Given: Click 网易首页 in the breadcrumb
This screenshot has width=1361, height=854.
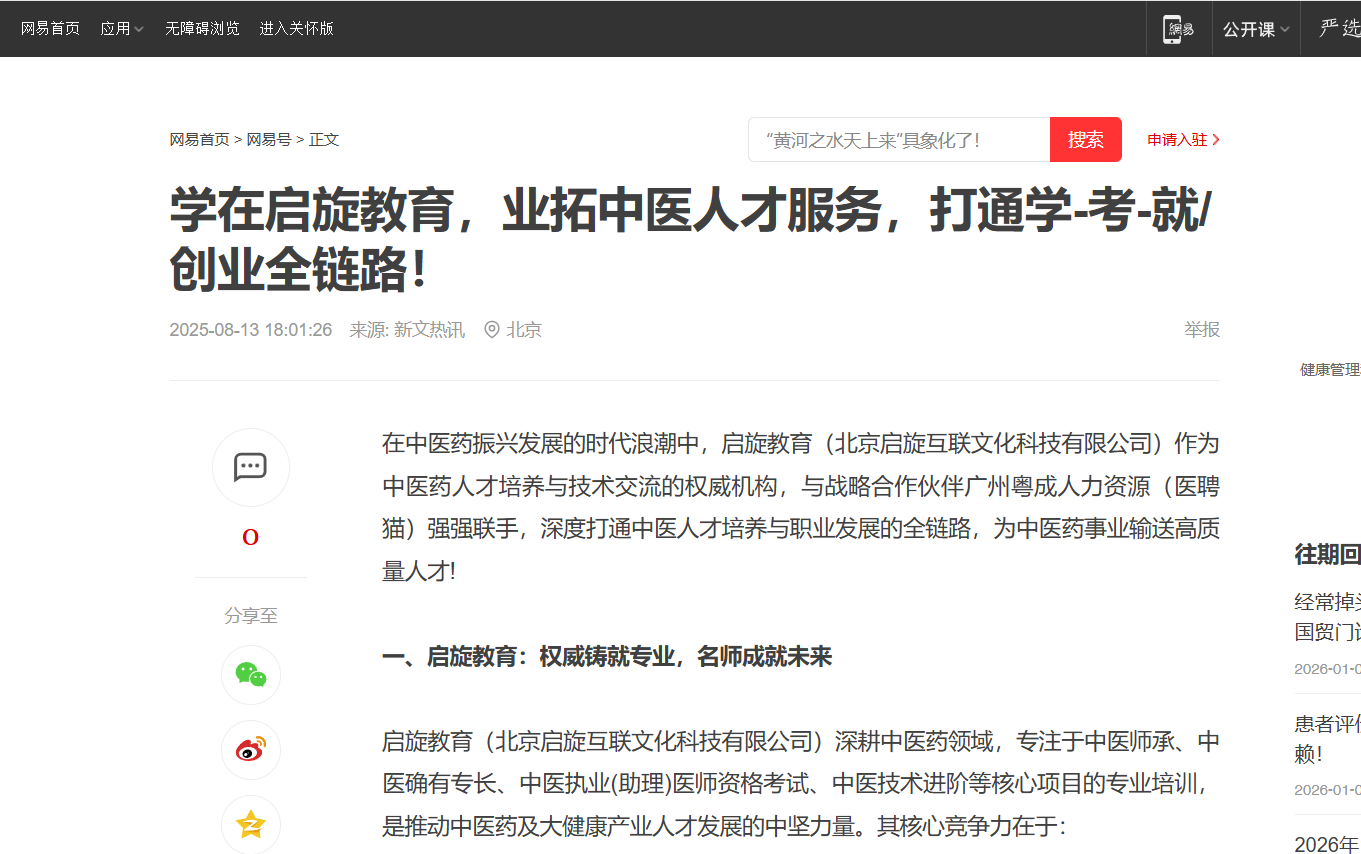Looking at the screenshot, I should click(x=199, y=140).
